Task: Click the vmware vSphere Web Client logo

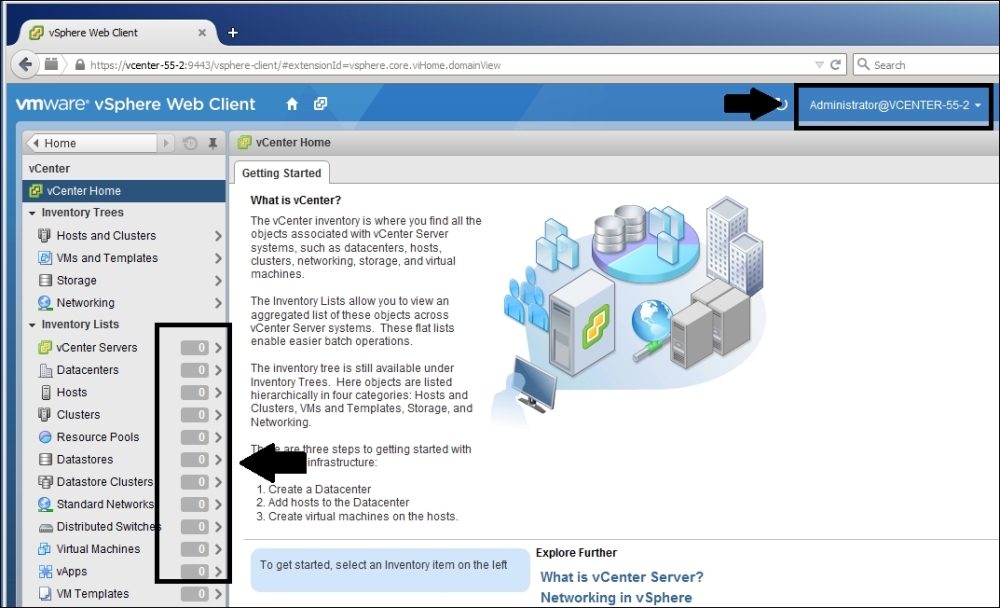Action: pos(135,104)
